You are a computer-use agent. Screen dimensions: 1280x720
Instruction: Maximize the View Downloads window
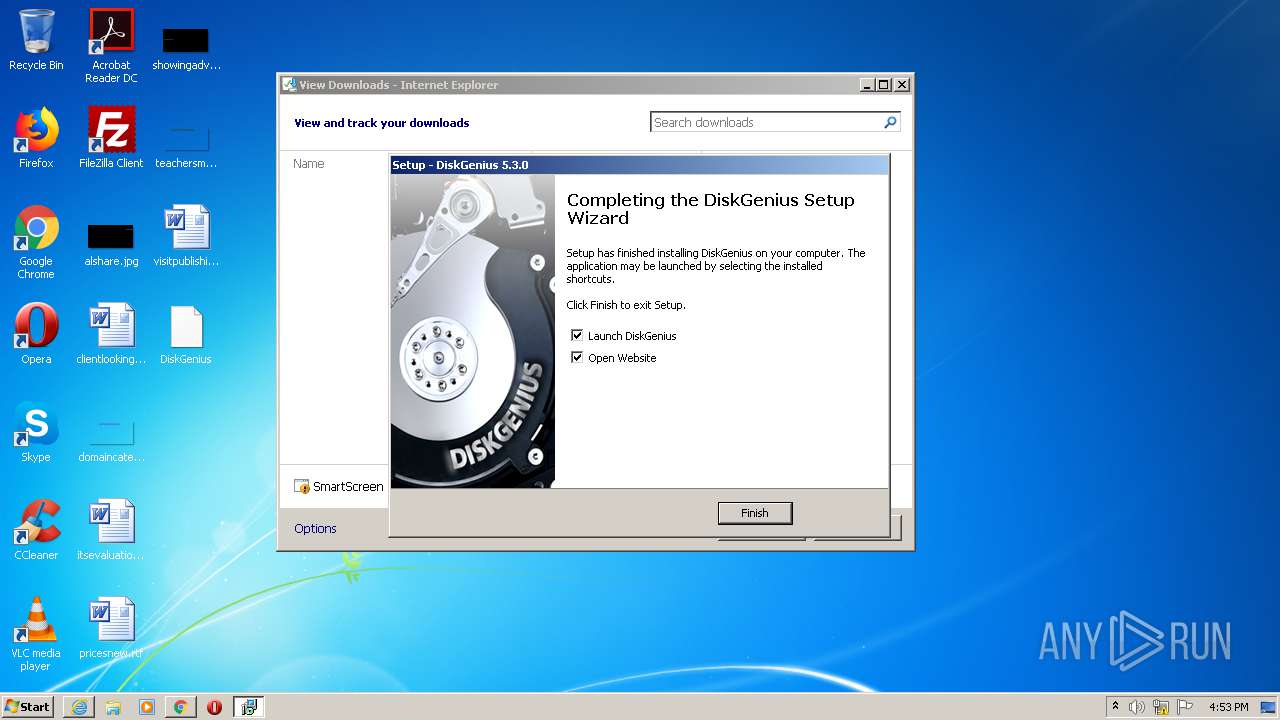point(884,85)
